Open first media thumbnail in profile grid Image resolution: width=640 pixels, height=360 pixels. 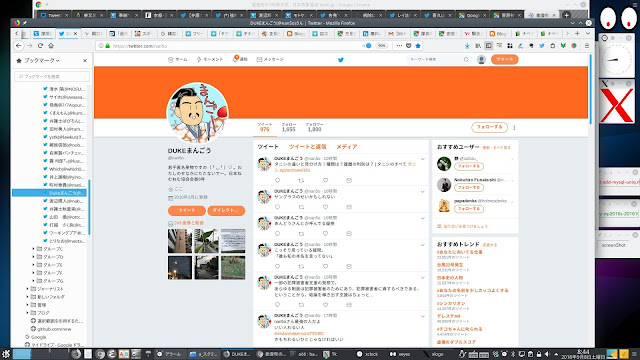pyautogui.click(x=180, y=241)
